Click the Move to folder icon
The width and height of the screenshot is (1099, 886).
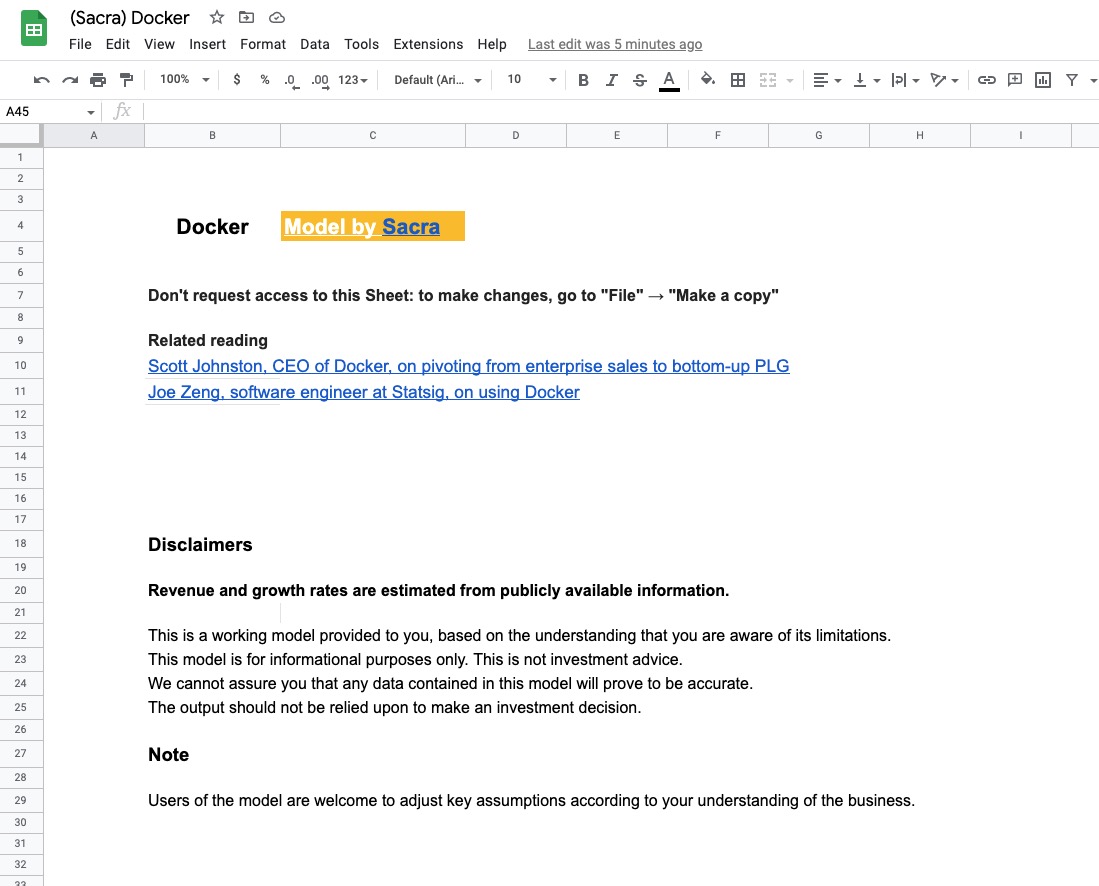[246, 18]
